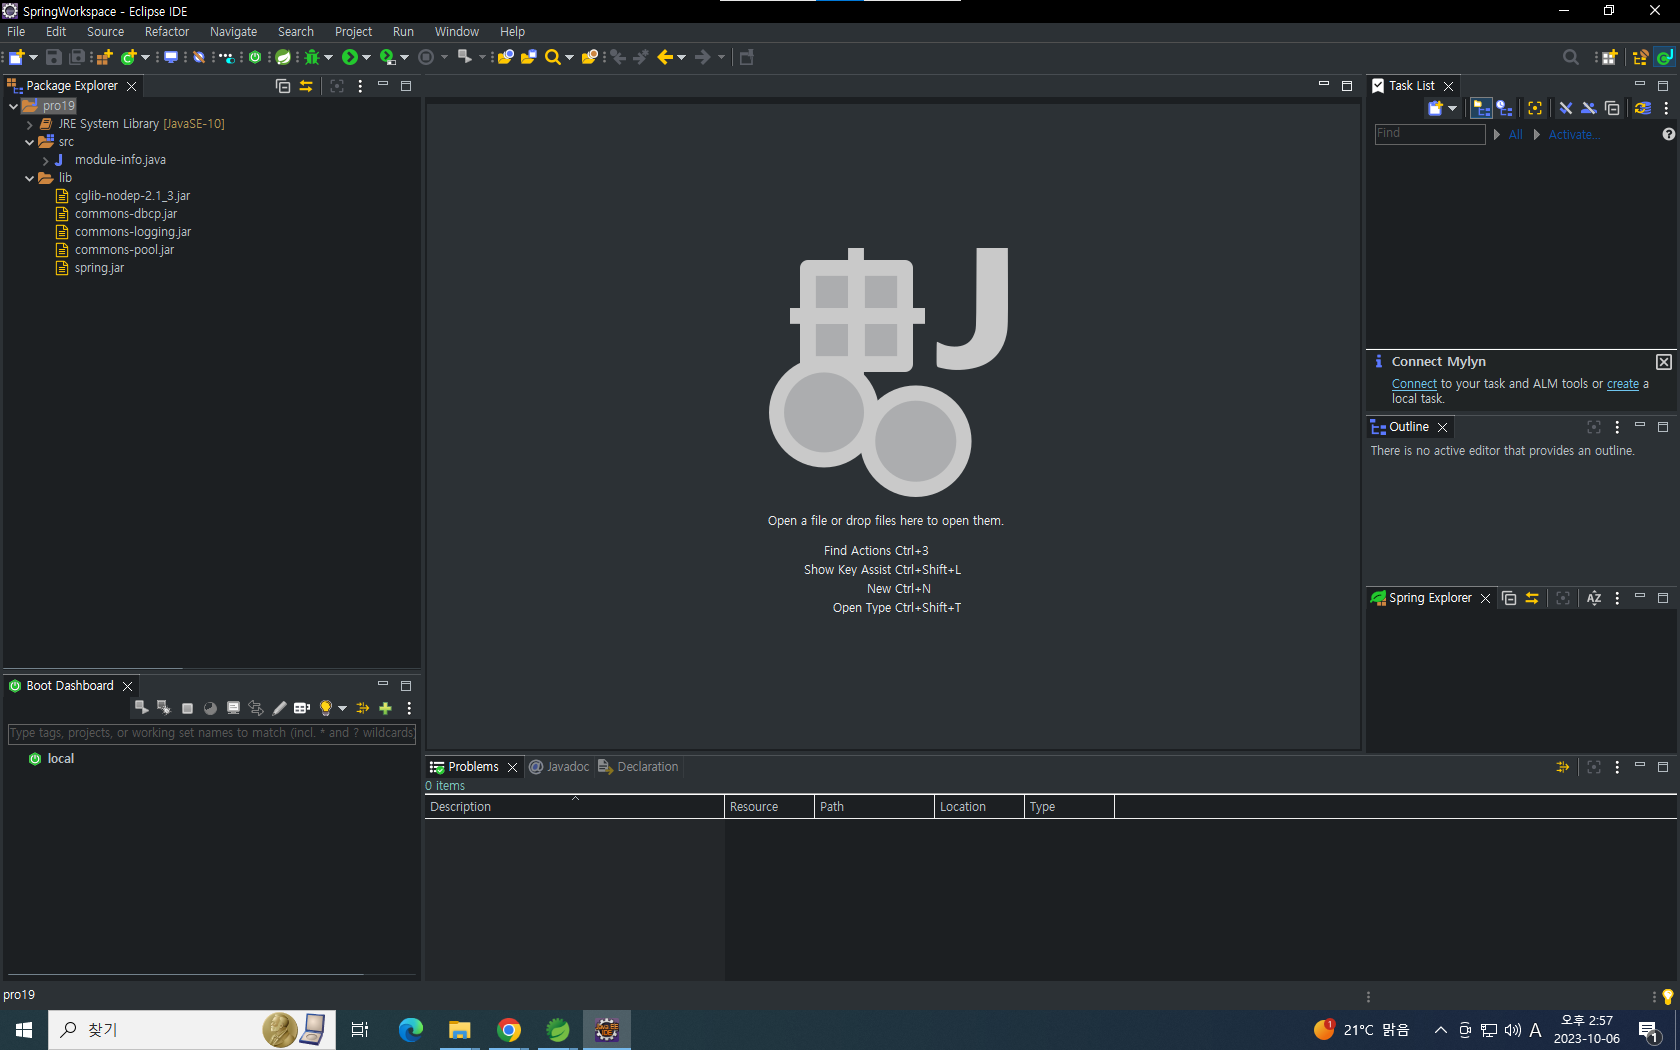Click the pencil edit icon in Boot Dashboard

pyautogui.click(x=279, y=708)
